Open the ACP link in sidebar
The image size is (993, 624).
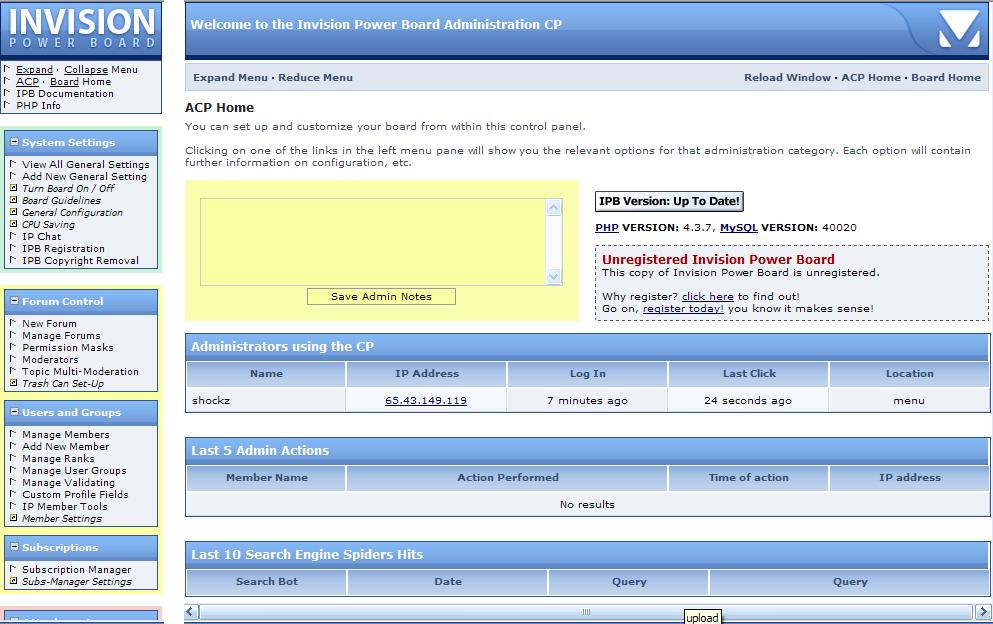pyautogui.click(x=27, y=82)
